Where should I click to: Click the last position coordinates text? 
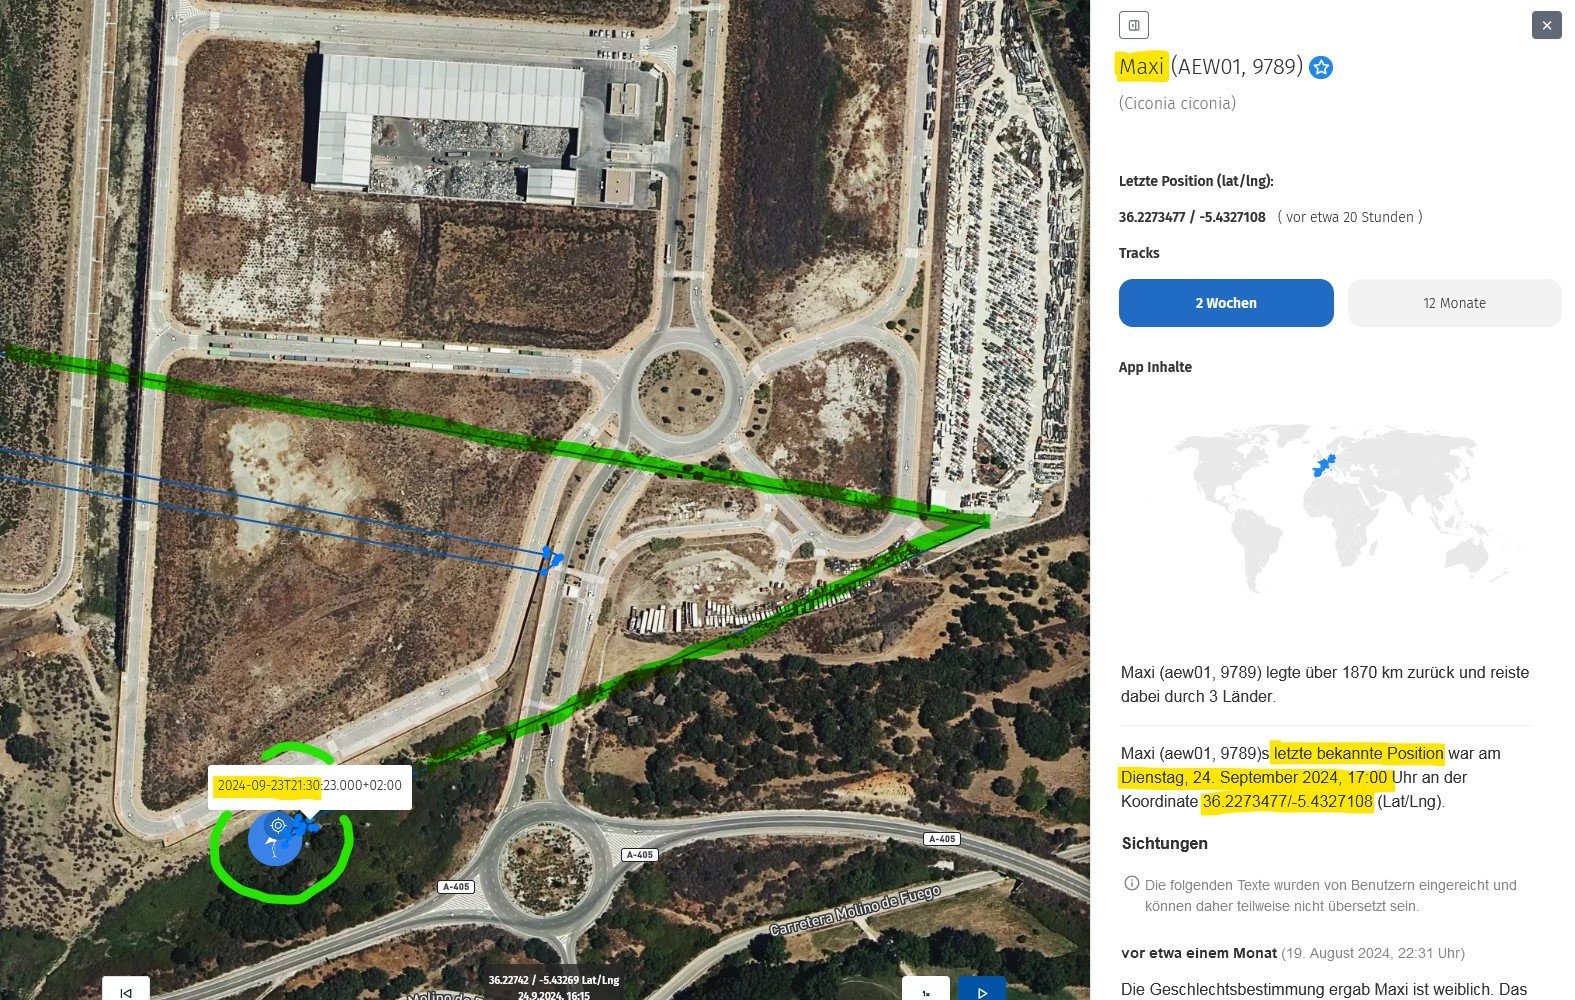pos(1192,217)
